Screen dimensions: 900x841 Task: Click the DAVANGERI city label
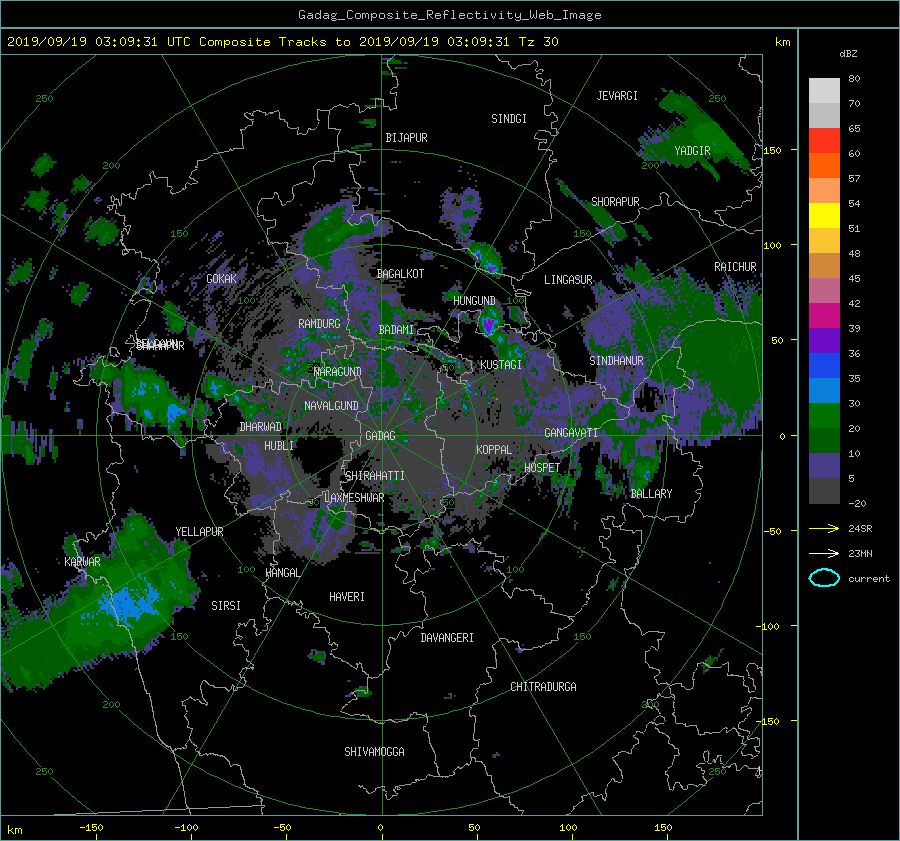[x=447, y=638]
